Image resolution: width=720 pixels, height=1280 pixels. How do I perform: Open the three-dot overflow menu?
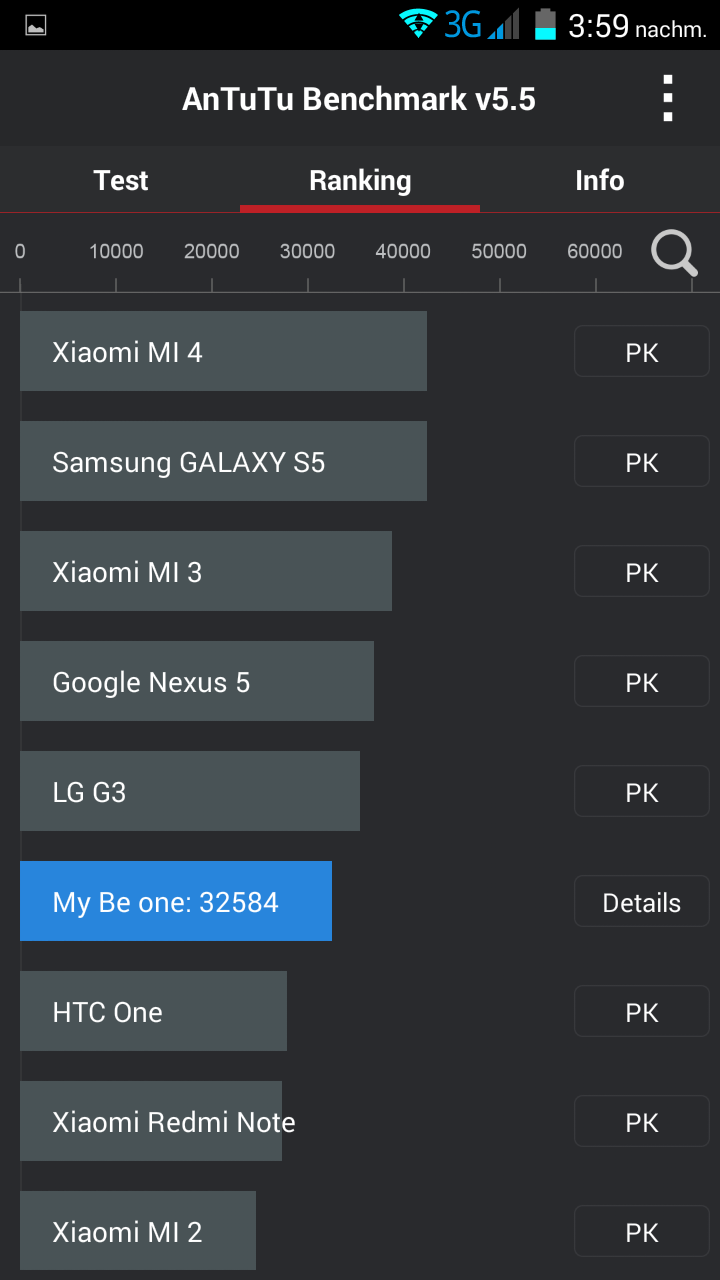[668, 99]
